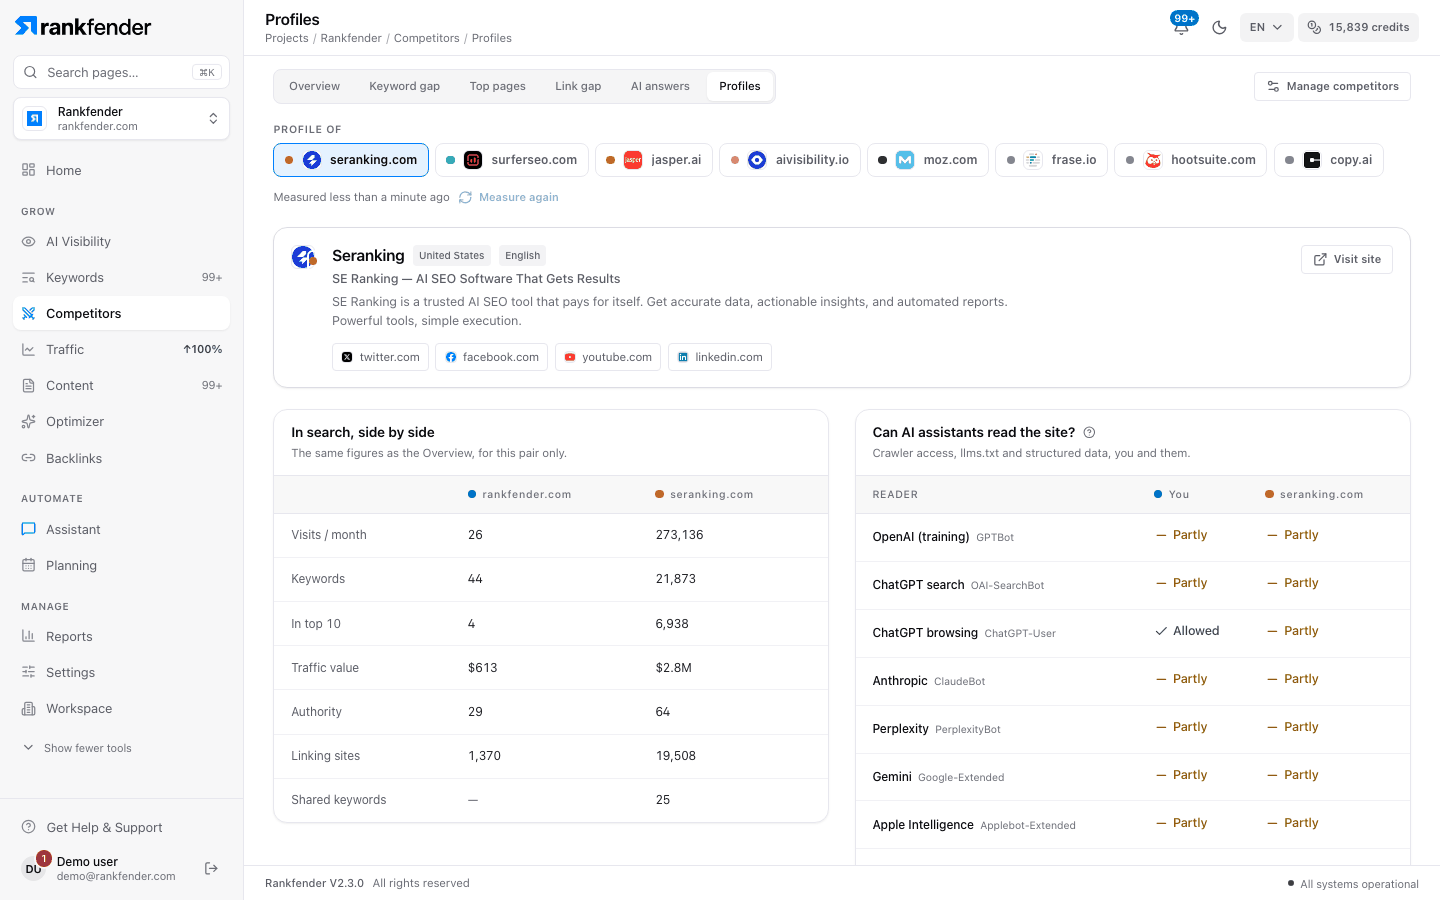Open Assistant sidebar item

[x=122, y=529]
